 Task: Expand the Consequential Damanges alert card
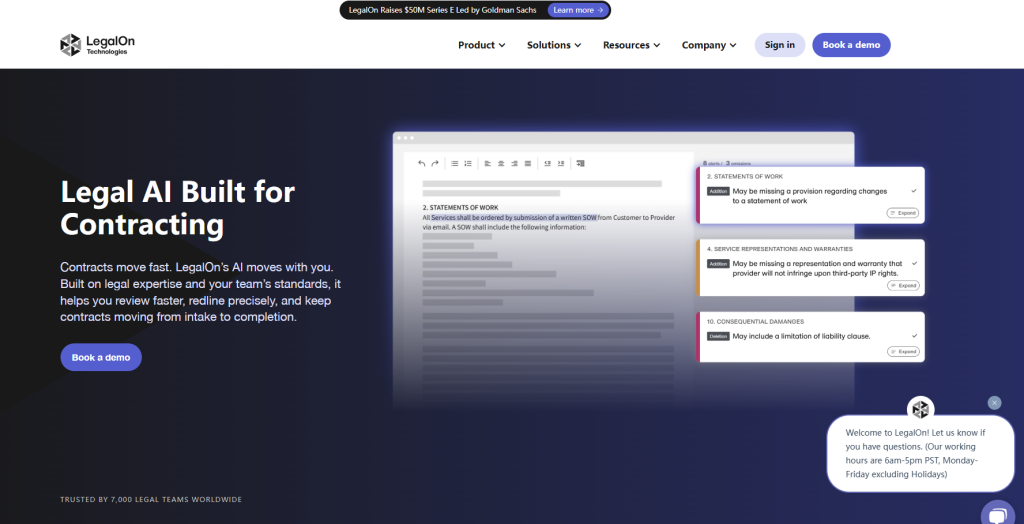coord(903,352)
